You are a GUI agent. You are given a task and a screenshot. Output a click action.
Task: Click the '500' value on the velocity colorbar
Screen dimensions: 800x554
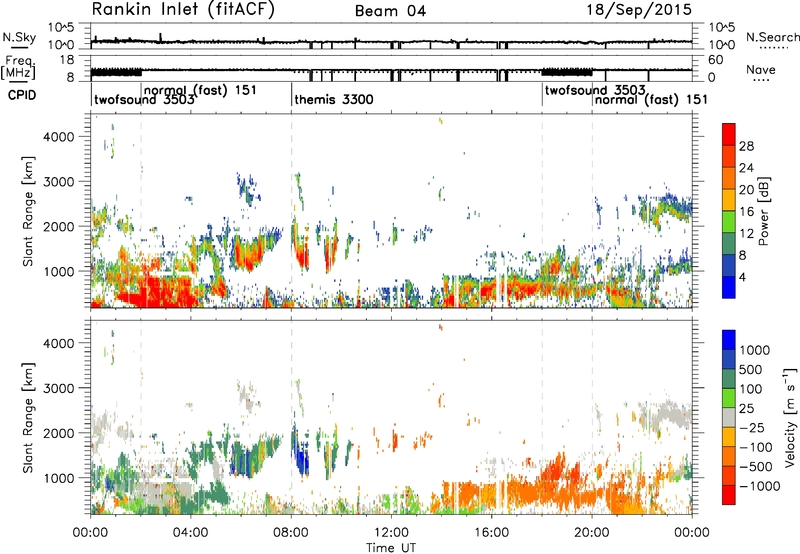click(x=751, y=370)
